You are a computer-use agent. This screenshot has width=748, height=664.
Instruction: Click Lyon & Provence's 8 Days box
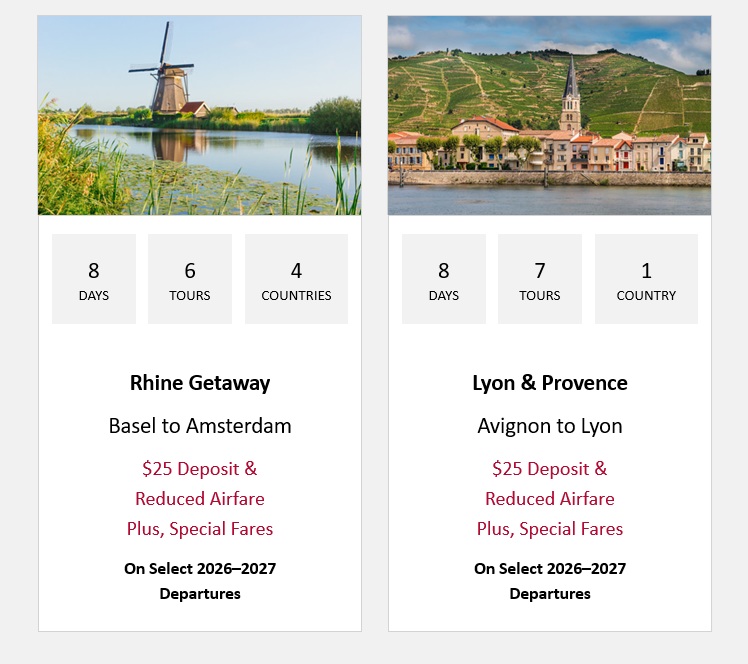coord(444,279)
